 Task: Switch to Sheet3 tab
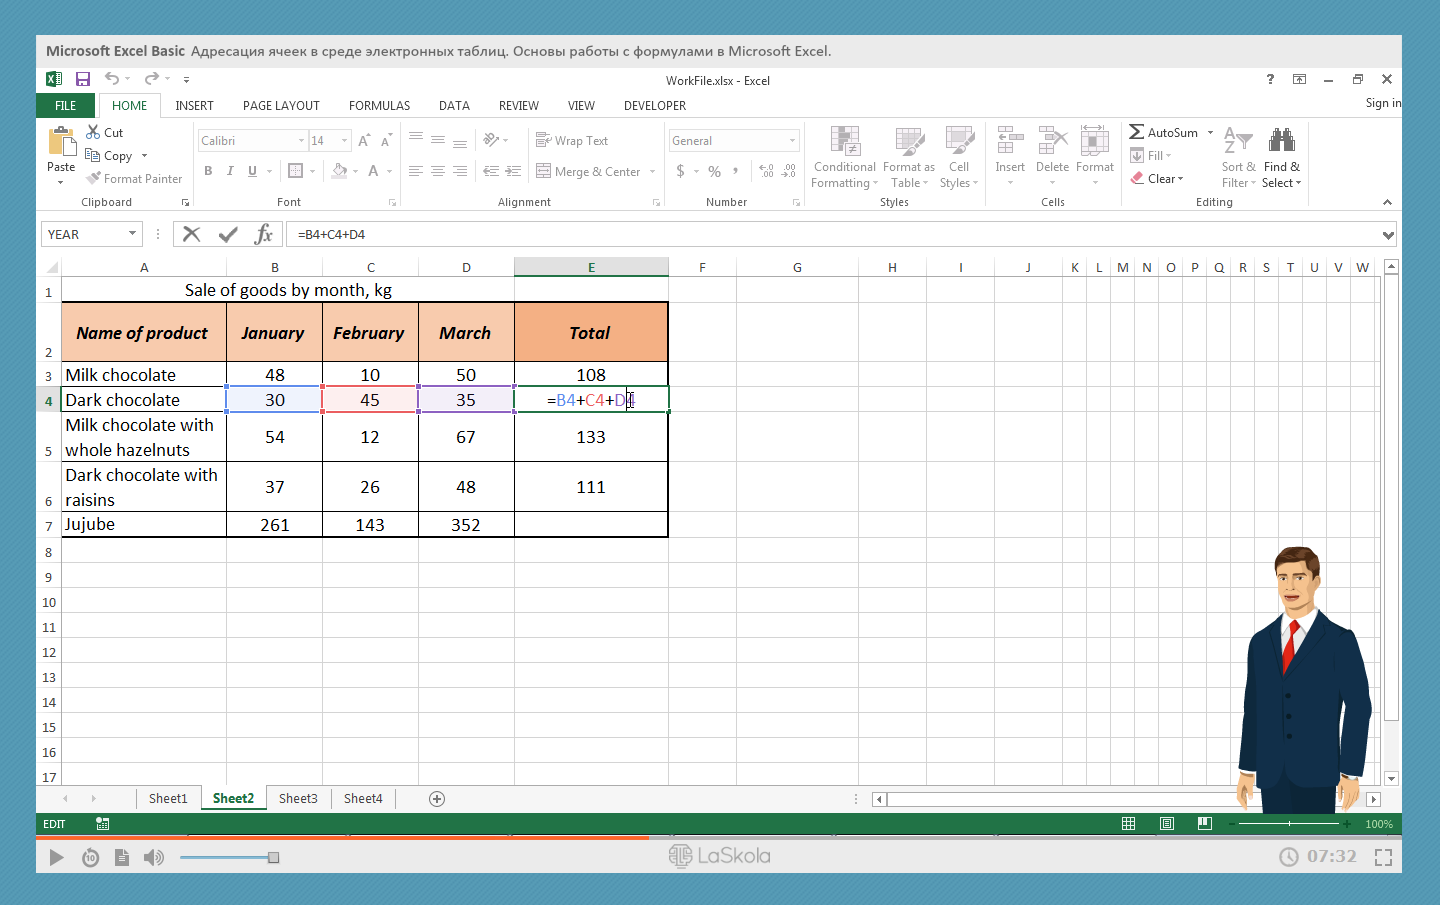(298, 798)
